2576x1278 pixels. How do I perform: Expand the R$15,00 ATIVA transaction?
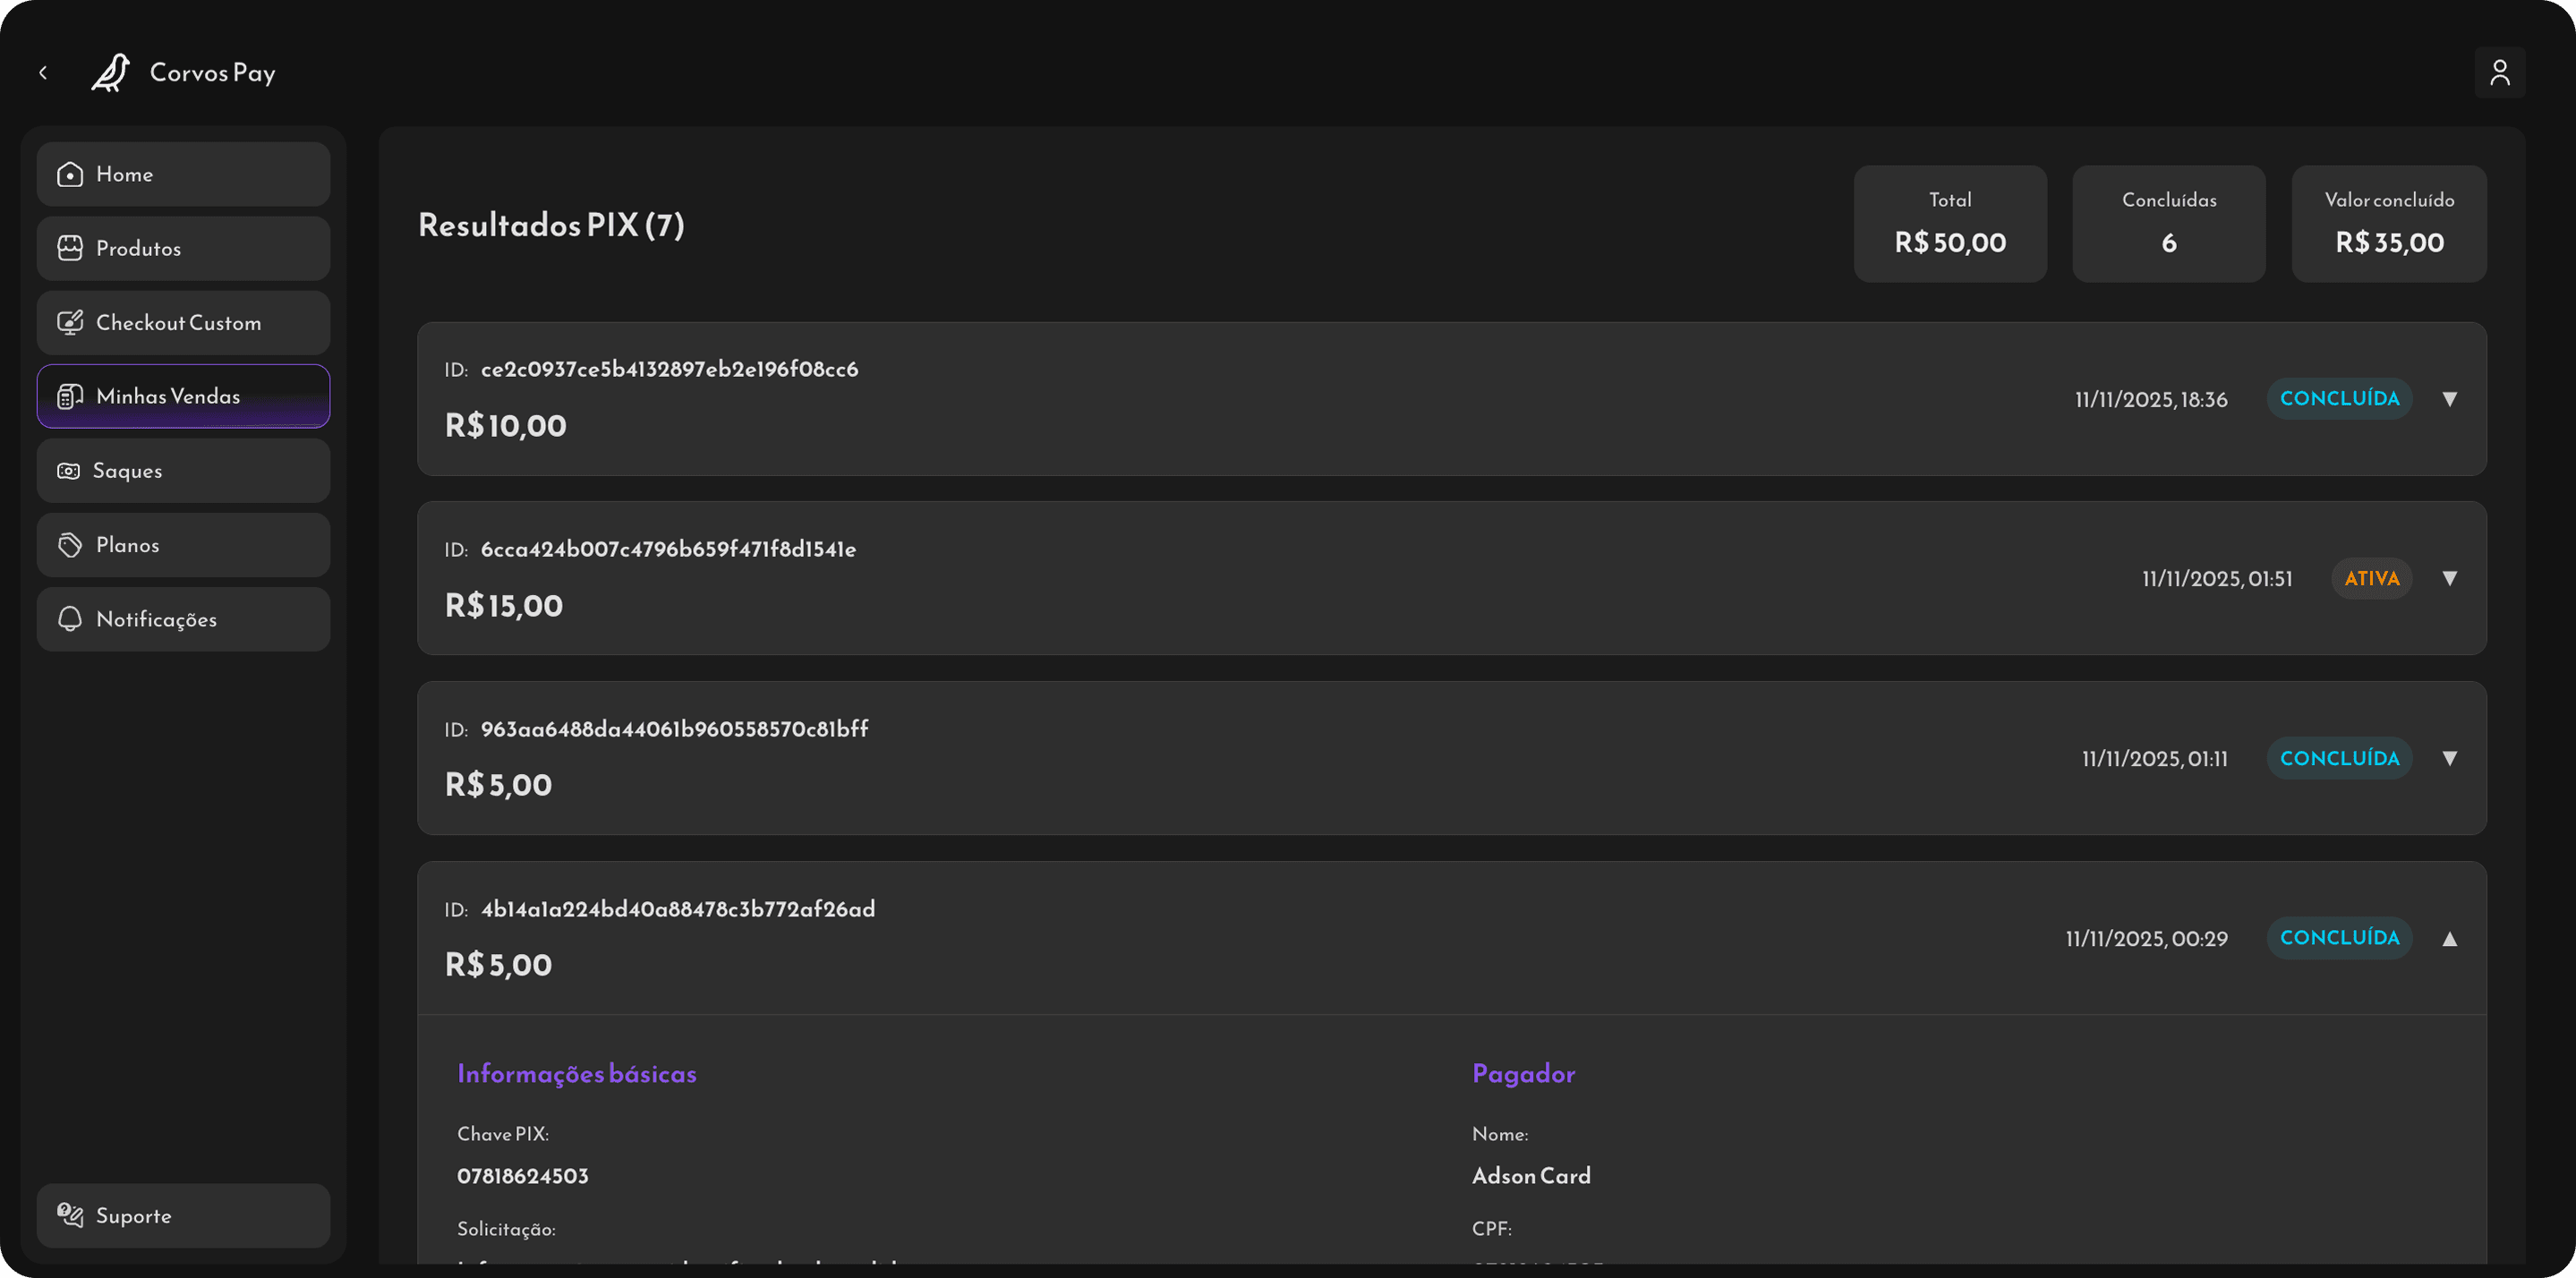coord(2449,578)
